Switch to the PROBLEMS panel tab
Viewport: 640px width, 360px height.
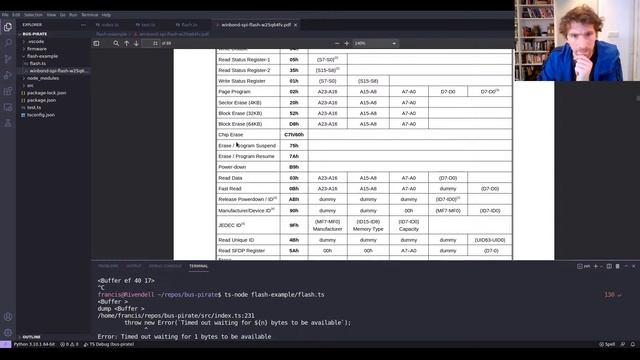click(x=108, y=266)
